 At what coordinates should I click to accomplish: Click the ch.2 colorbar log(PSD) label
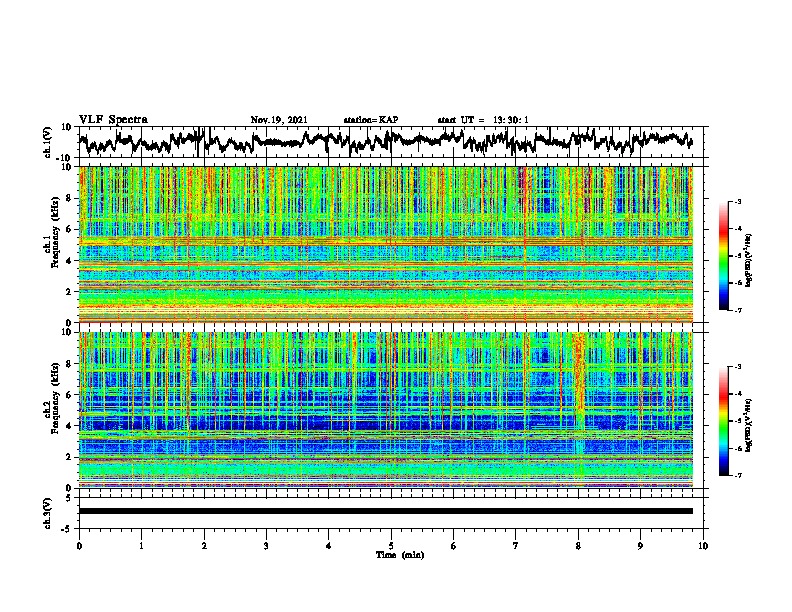(749, 425)
